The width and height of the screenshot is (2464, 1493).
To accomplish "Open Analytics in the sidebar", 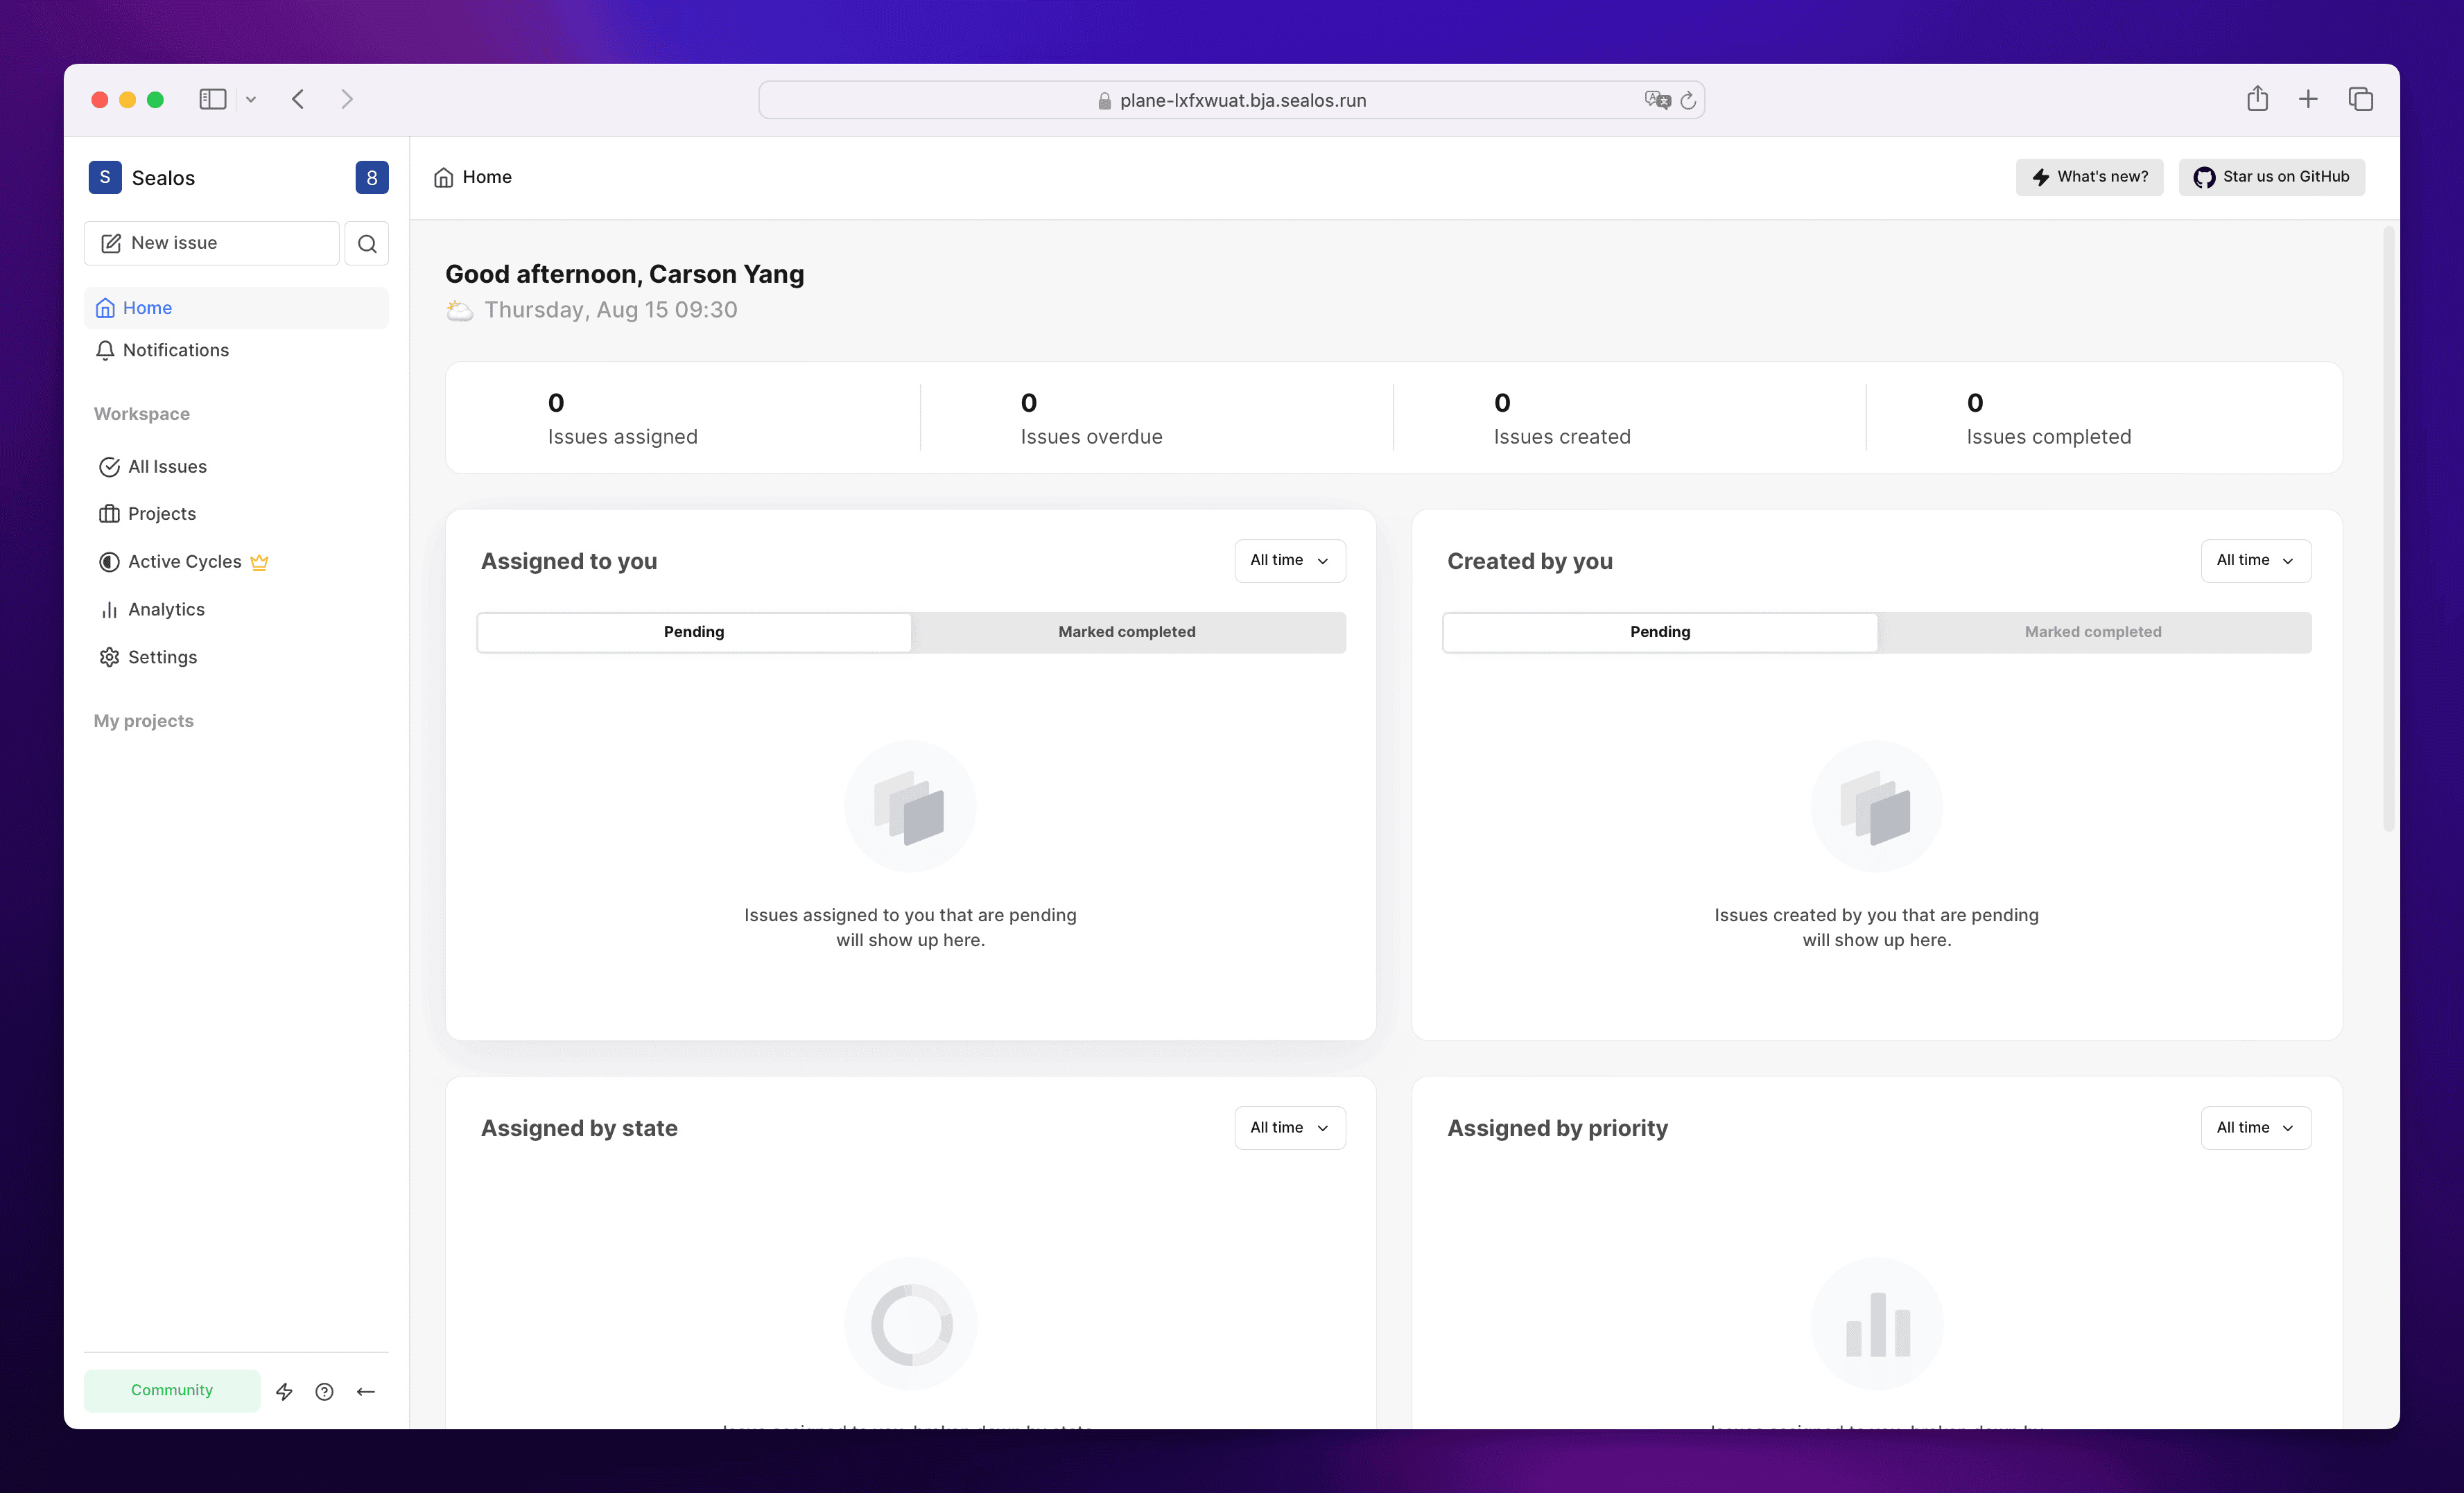I will 166,609.
